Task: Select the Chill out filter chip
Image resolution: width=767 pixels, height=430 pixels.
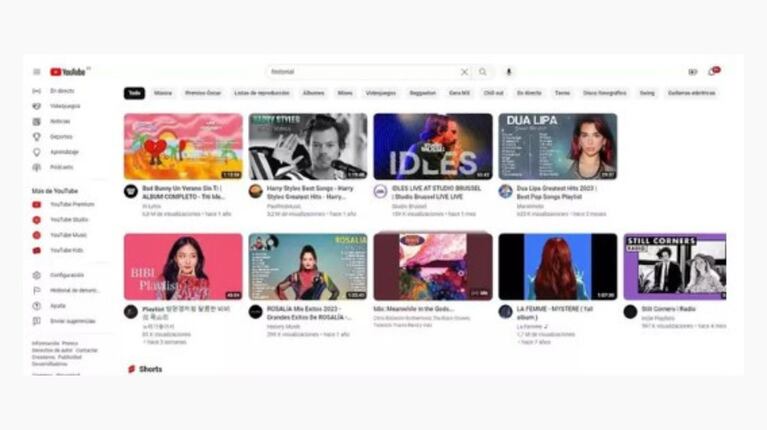Action: click(x=493, y=93)
